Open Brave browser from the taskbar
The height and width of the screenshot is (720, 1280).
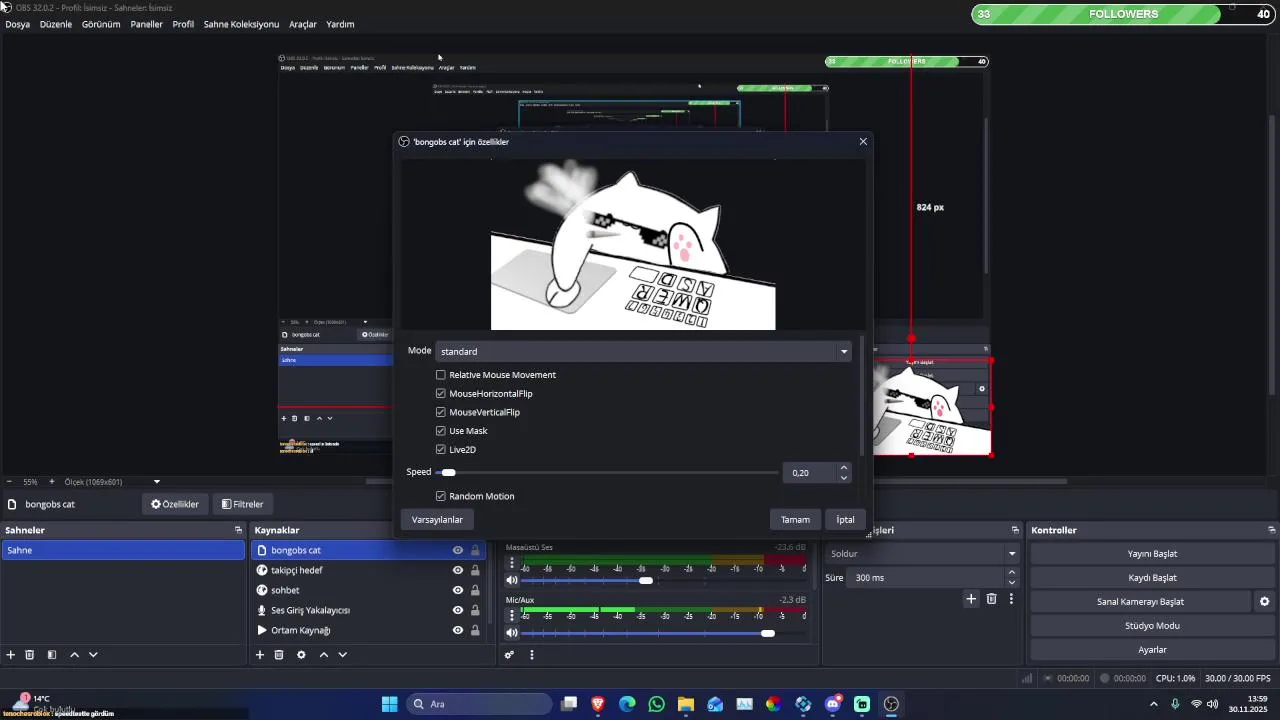(x=598, y=704)
